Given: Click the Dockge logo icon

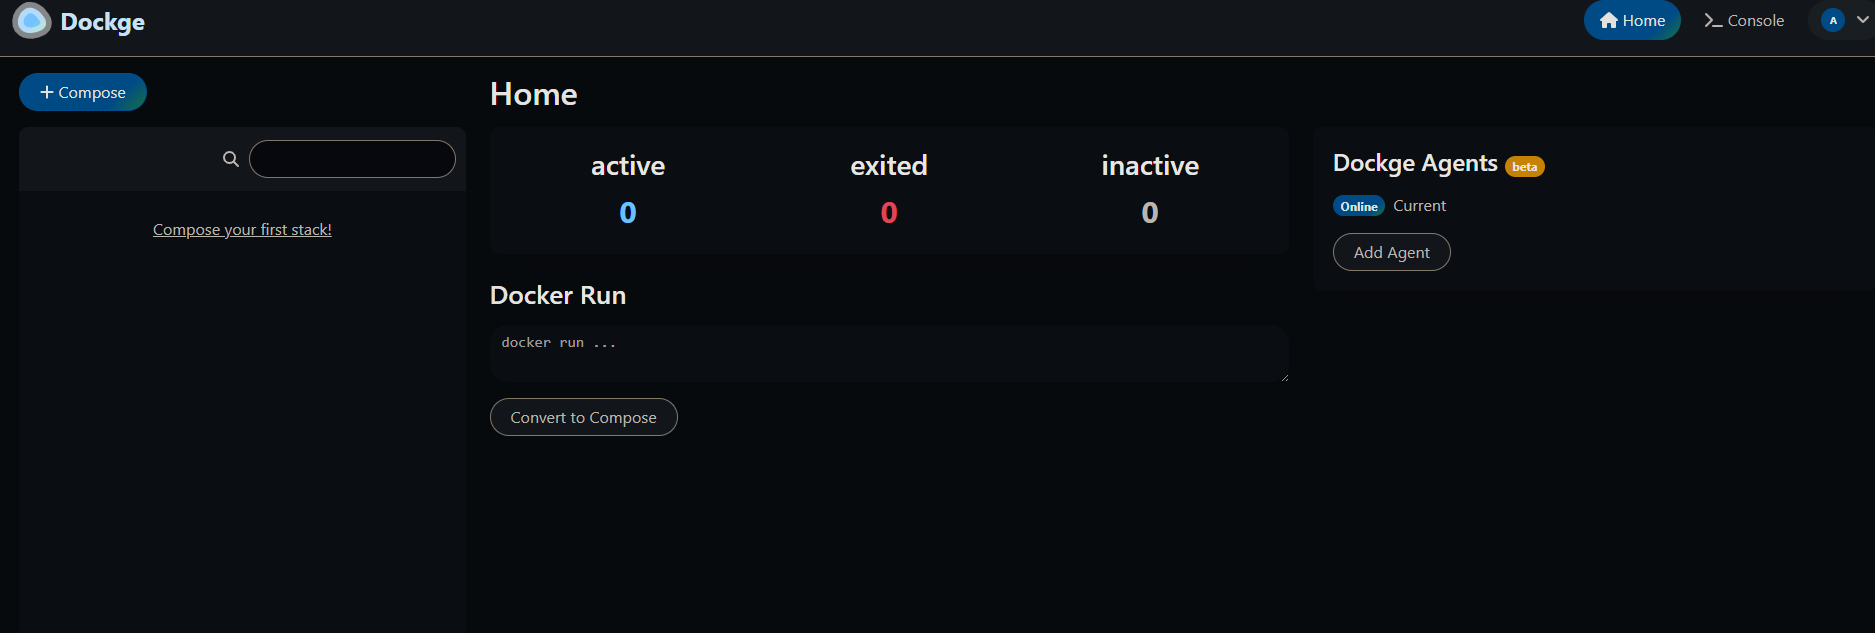Looking at the screenshot, I should 31,20.
